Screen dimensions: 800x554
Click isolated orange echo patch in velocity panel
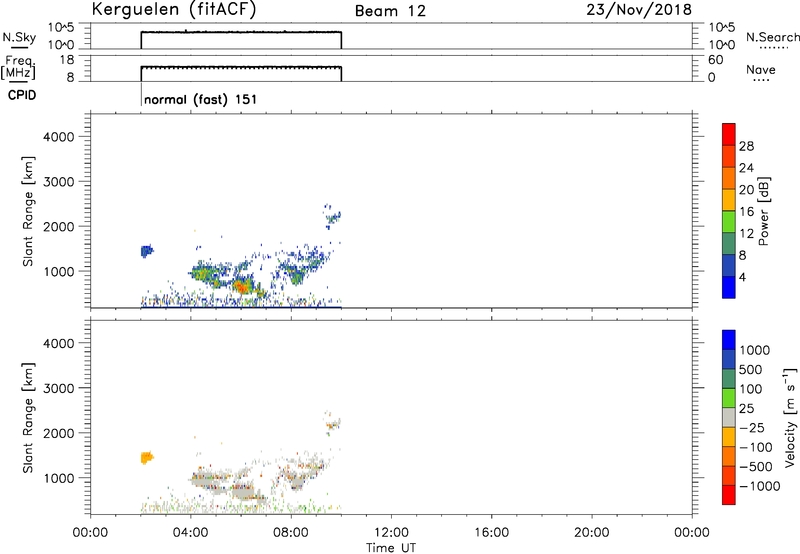point(146,457)
